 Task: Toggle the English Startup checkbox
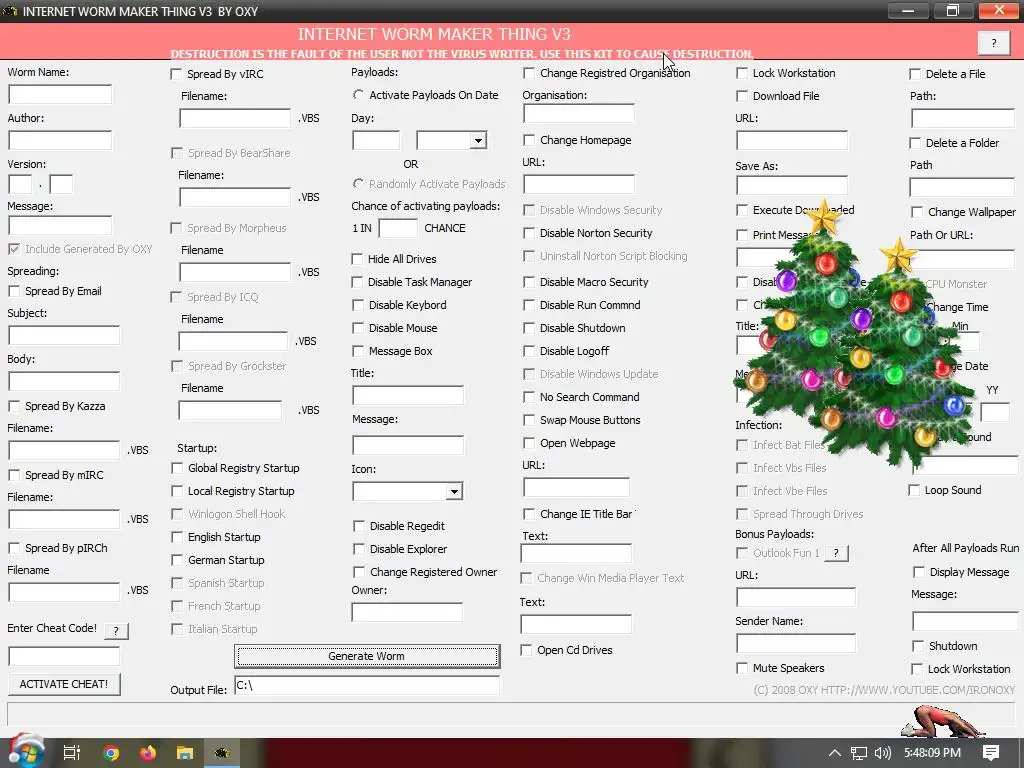(177, 537)
